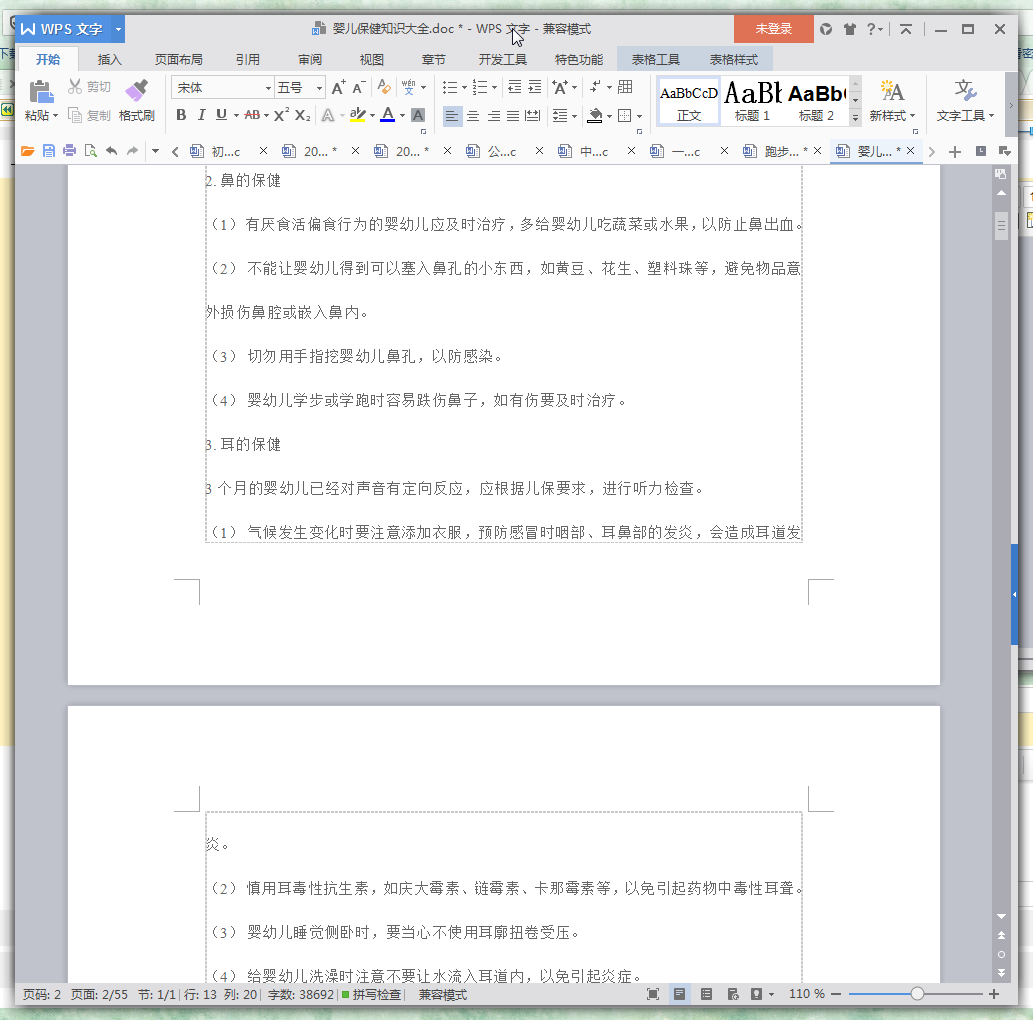Open file with folder icon

click(28, 151)
